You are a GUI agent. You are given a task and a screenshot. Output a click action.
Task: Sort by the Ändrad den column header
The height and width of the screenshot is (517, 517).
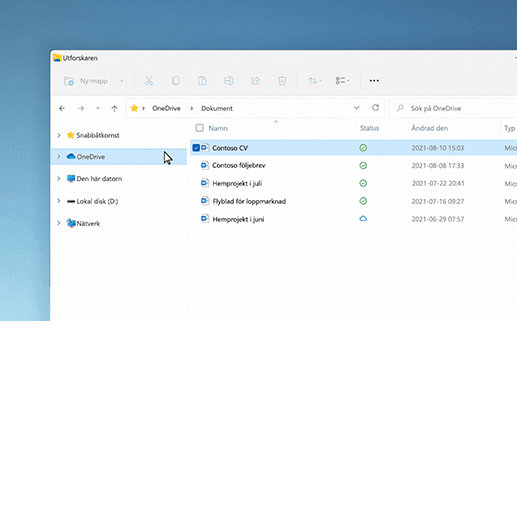pyautogui.click(x=429, y=128)
